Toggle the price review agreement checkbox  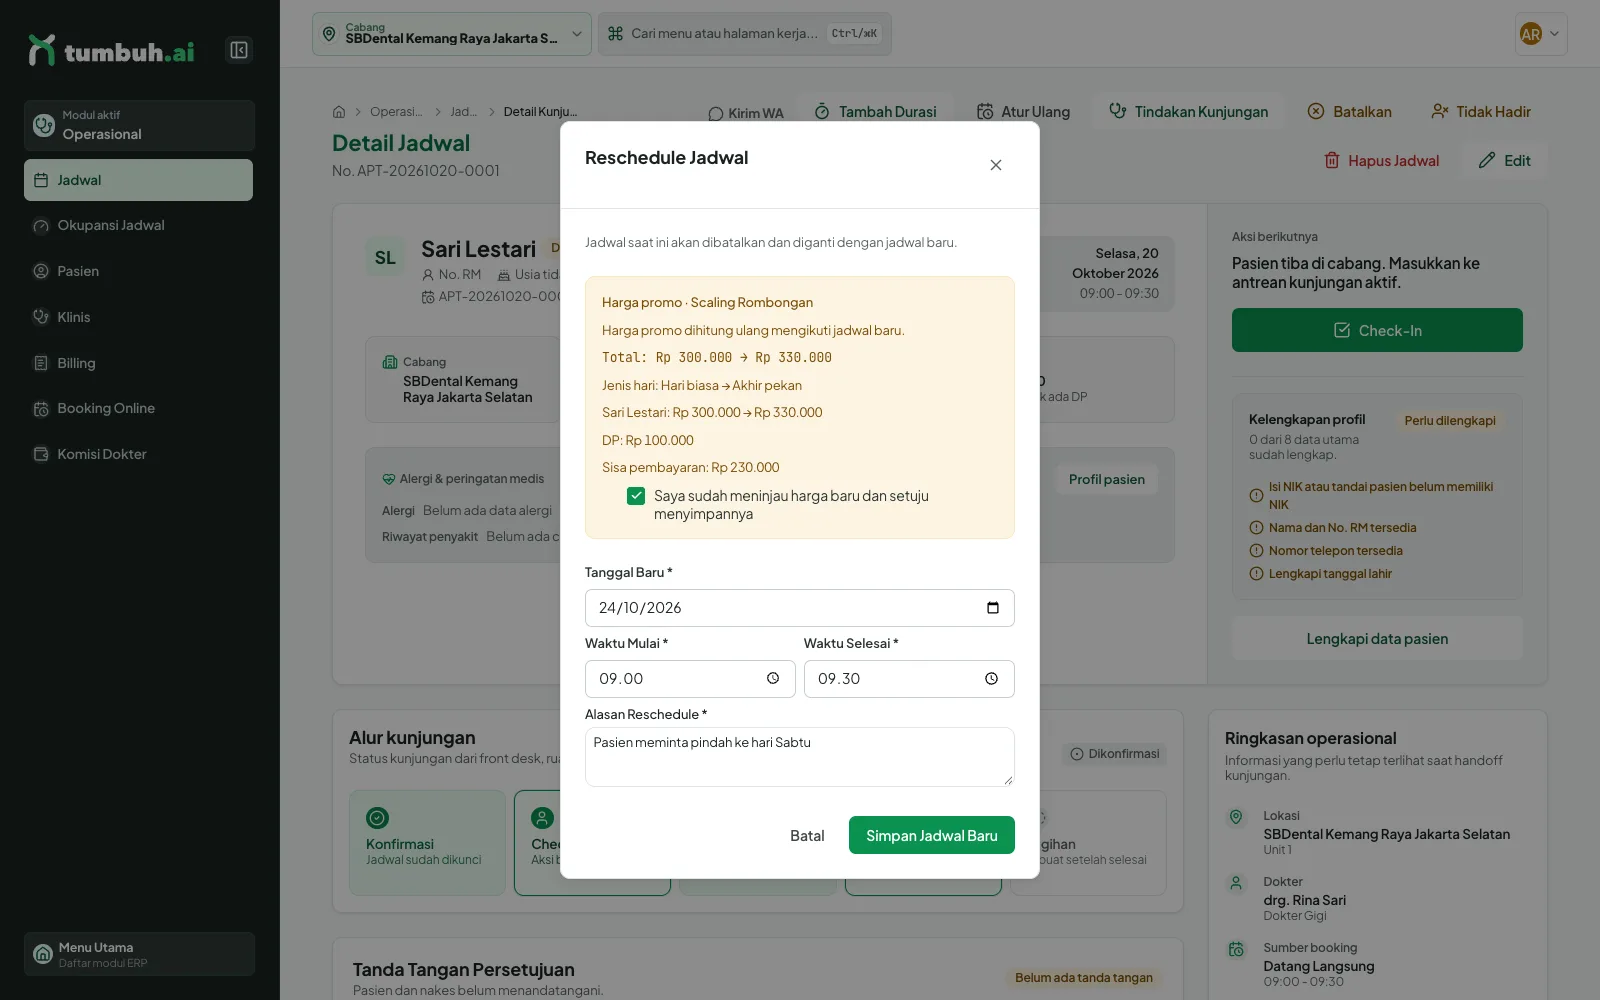click(636, 496)
